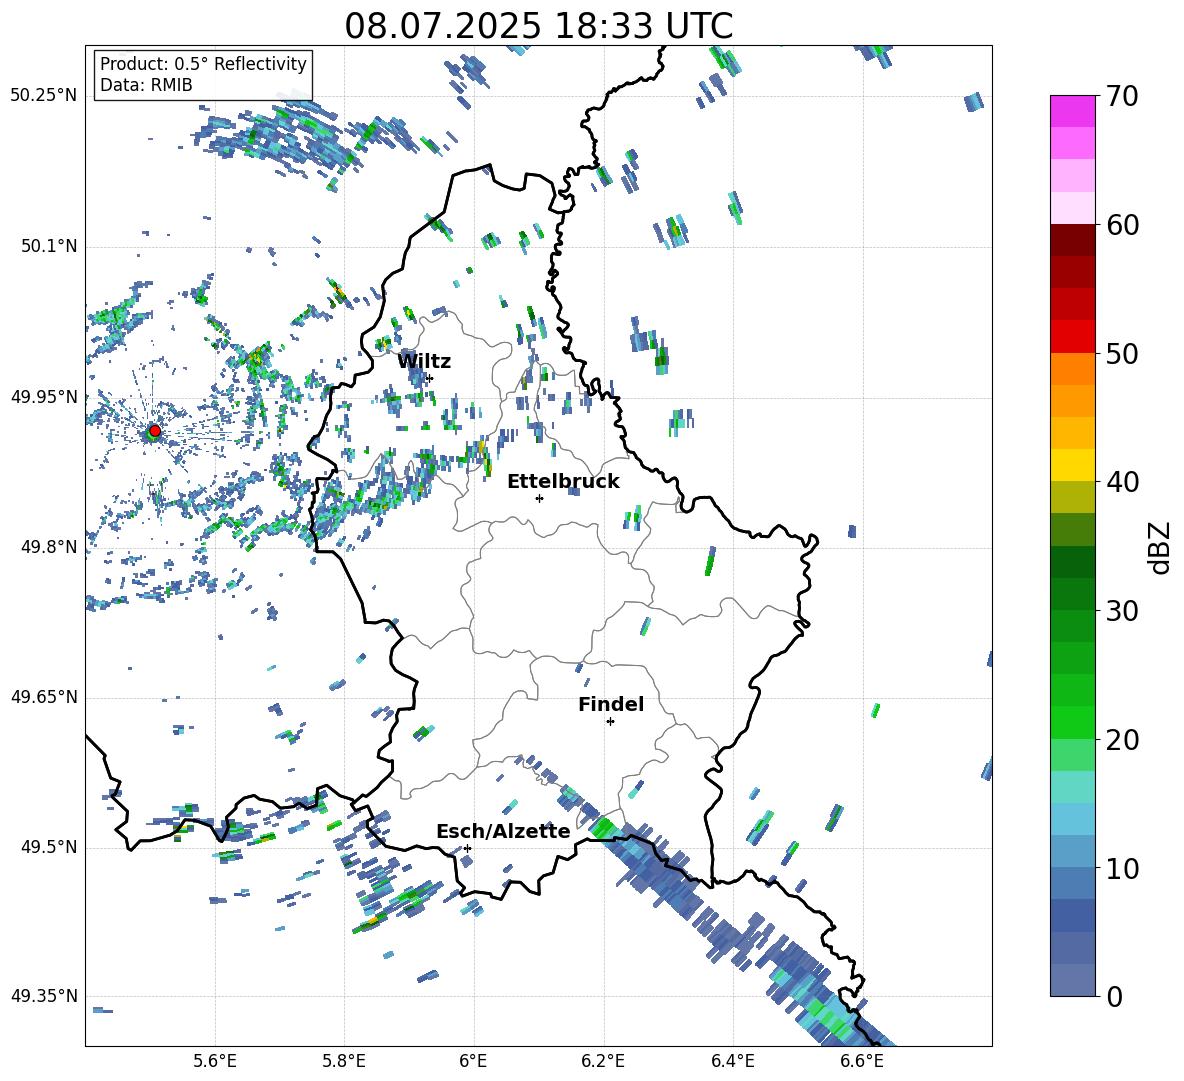Screen dimensions: 1184x1081
Task: Click the 50 label on colorbar
Action: pyautogui.click(x=1121, y=354)
